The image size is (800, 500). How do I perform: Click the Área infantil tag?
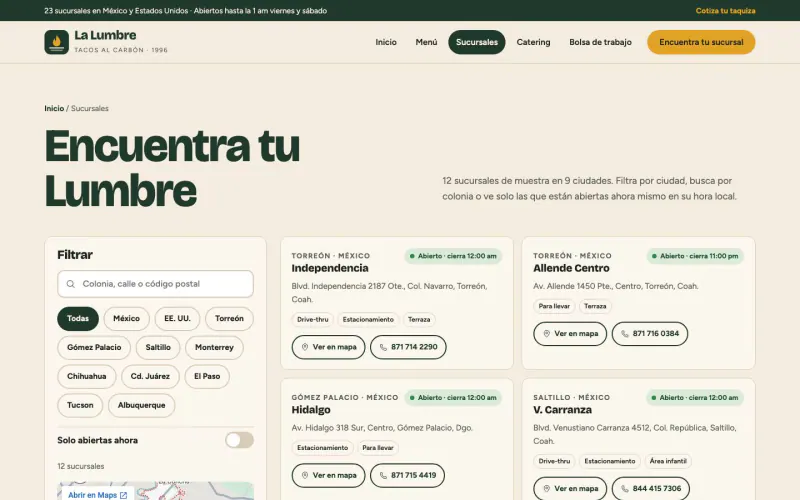click(x=668, y=461)
